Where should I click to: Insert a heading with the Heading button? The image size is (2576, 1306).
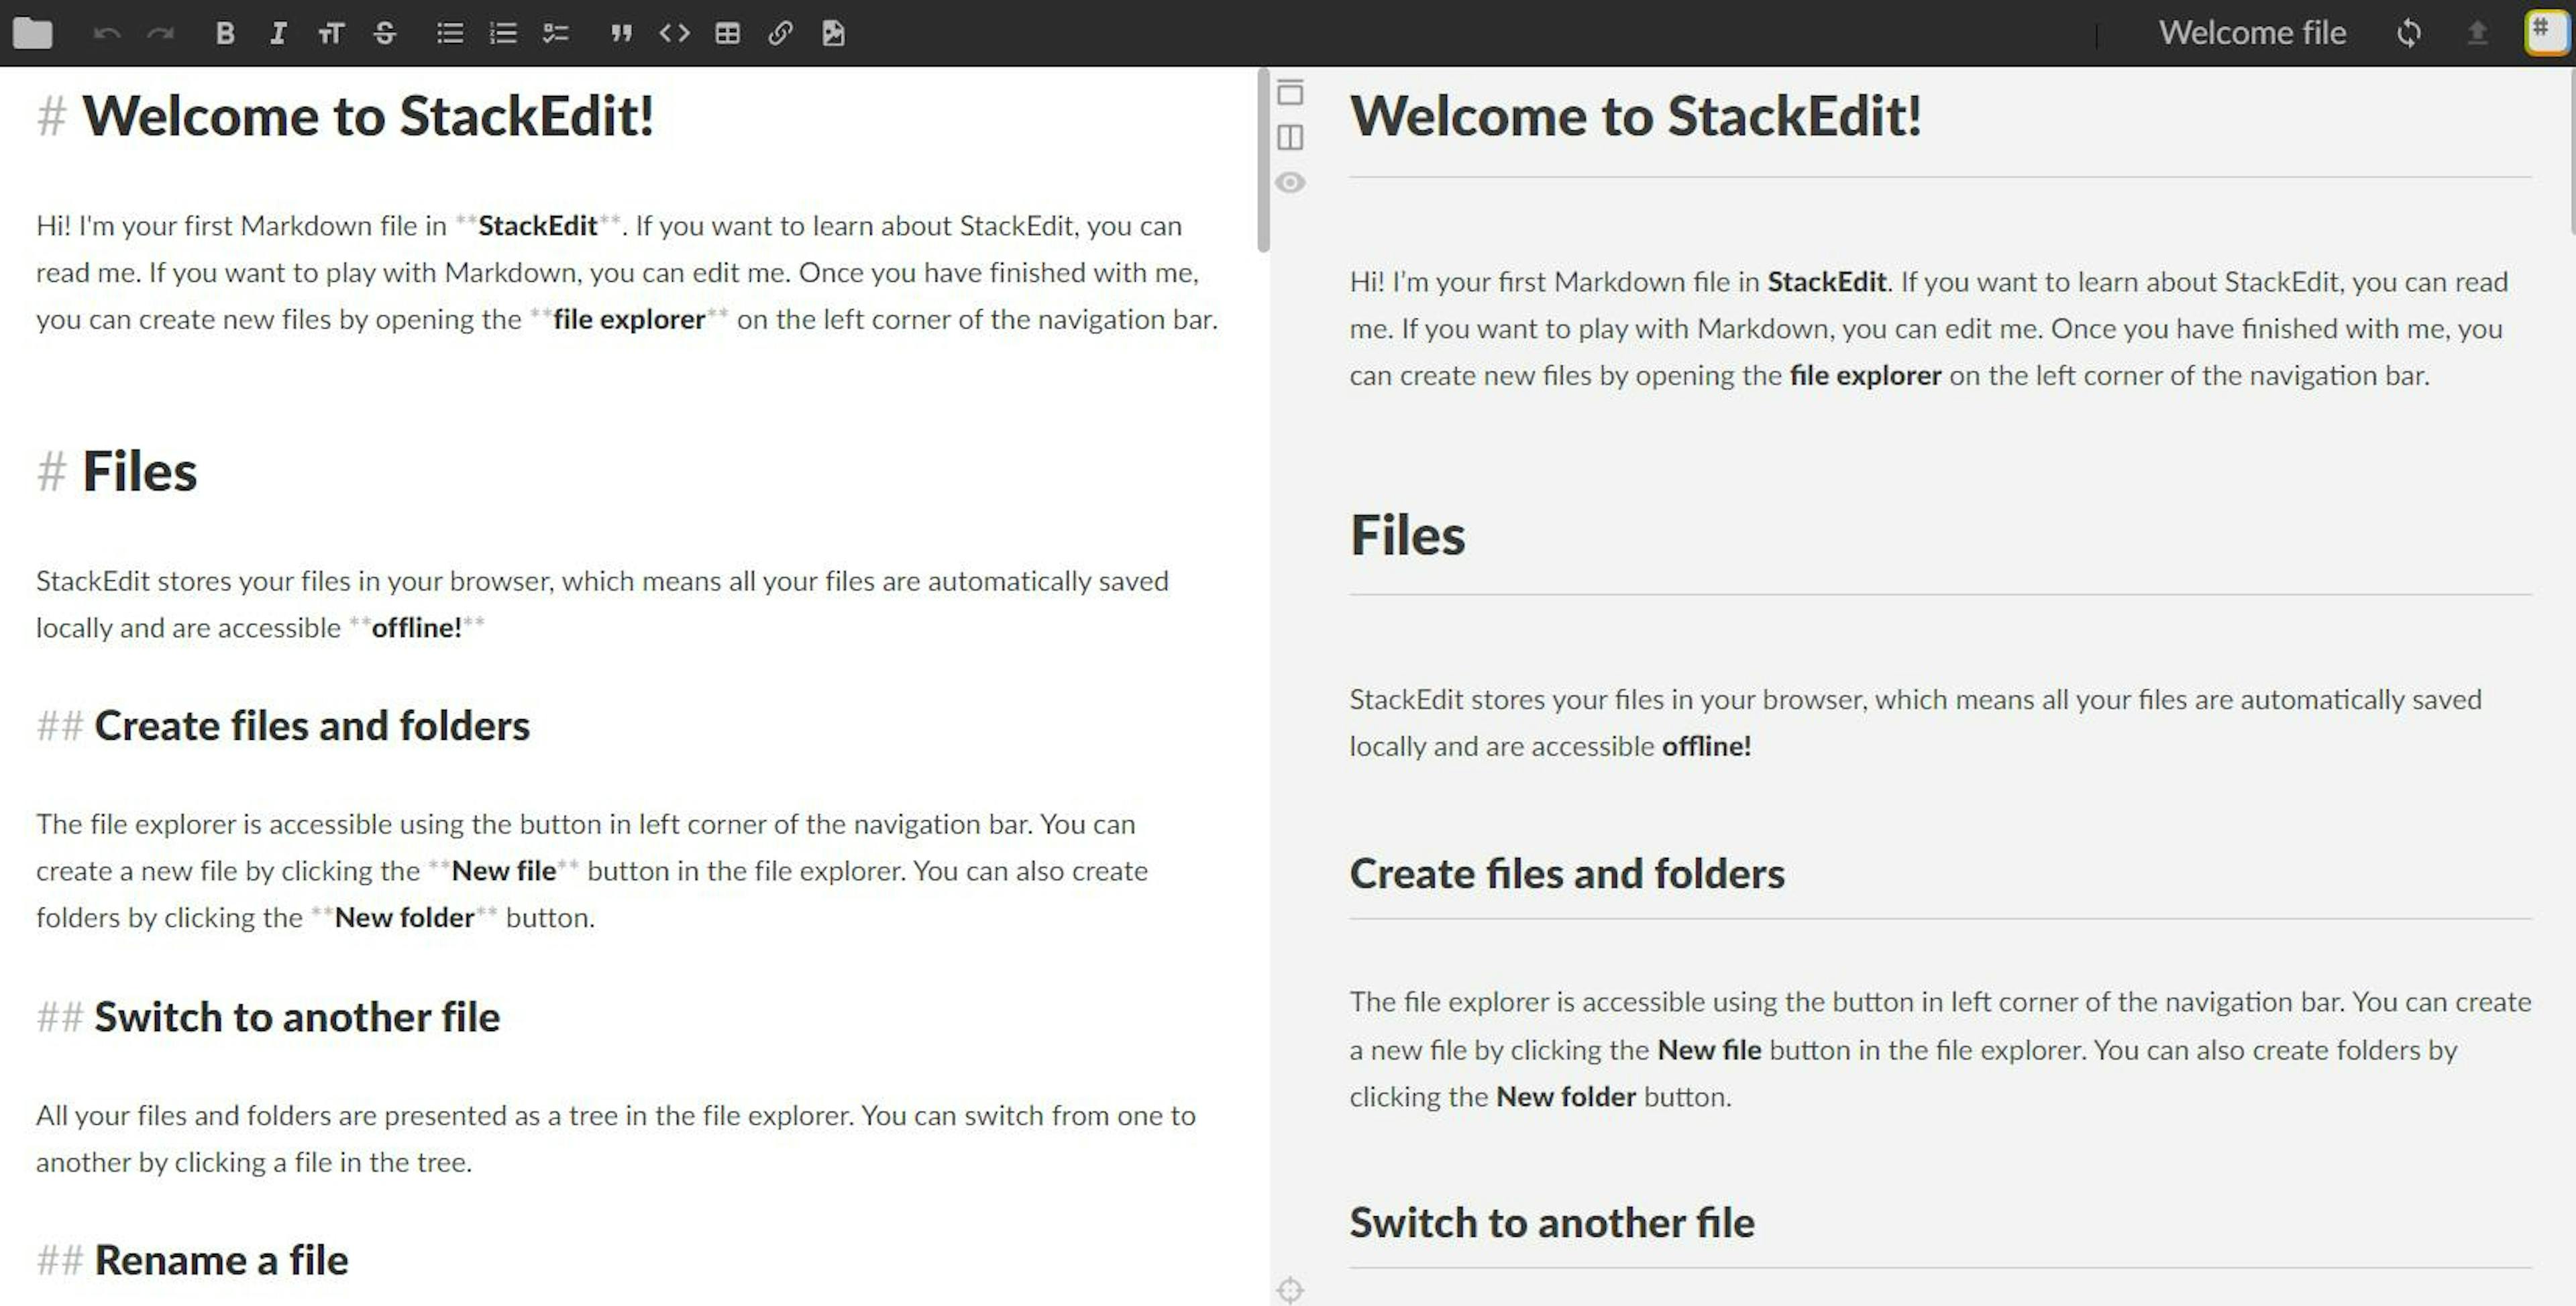331,33
